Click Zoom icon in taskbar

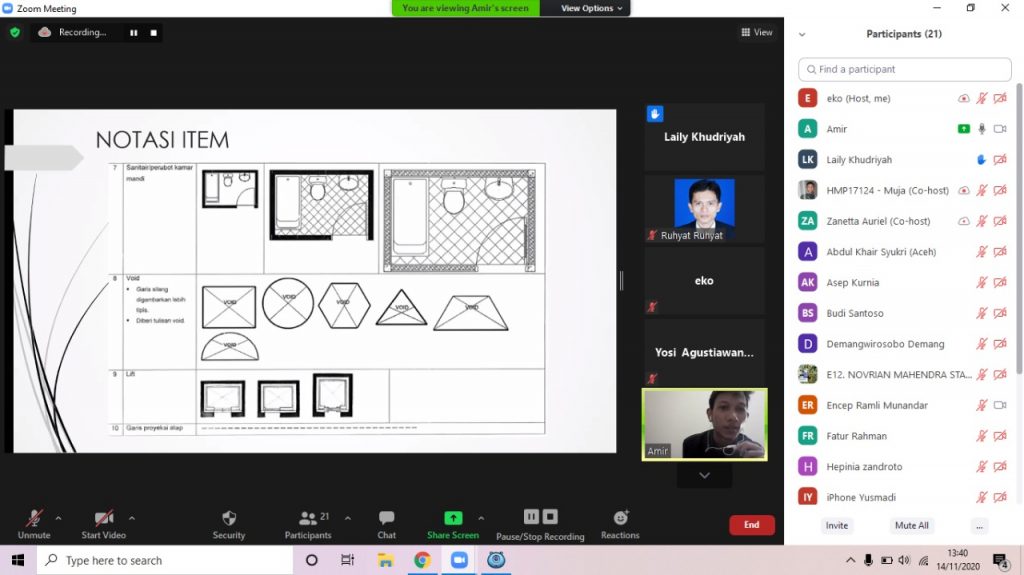[459, 560]
